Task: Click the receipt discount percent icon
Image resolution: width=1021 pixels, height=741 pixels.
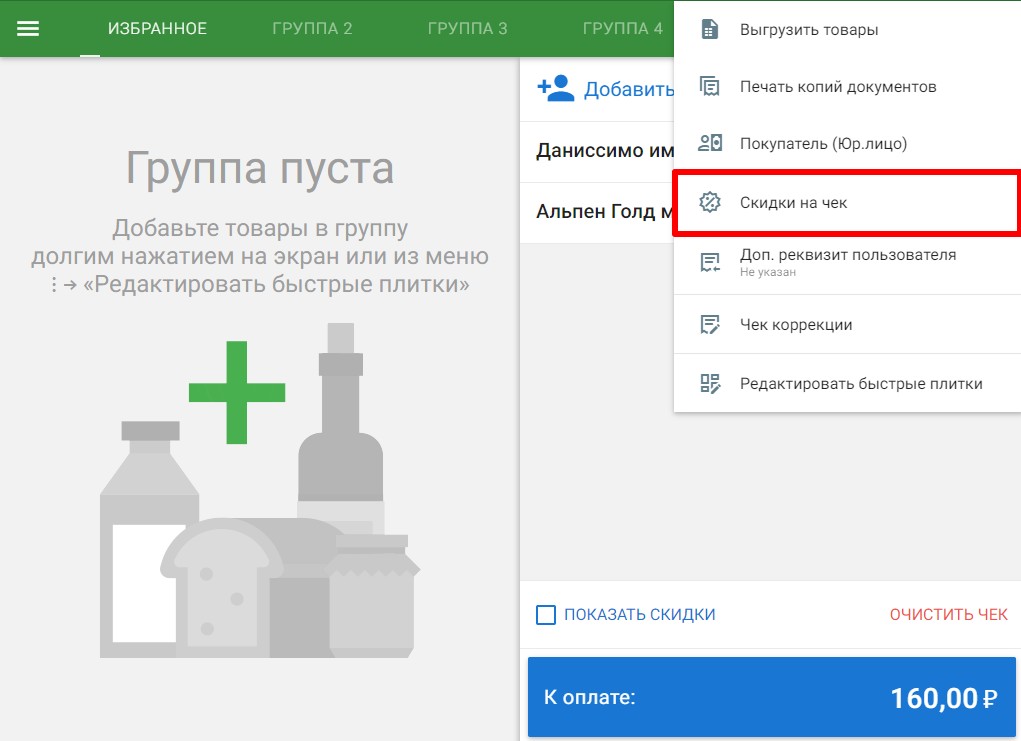Action: (710, 203)
